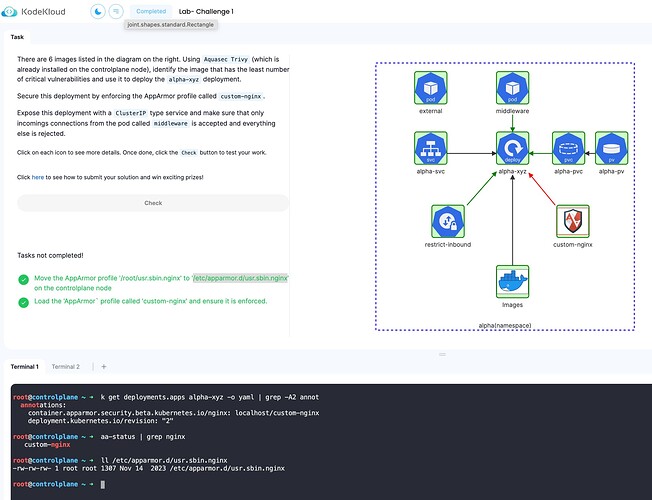This screenshot has height=500, width=652.
Task: Click the 'aa-status | grep nginx' command in terminal
Action: pos(143,437)
